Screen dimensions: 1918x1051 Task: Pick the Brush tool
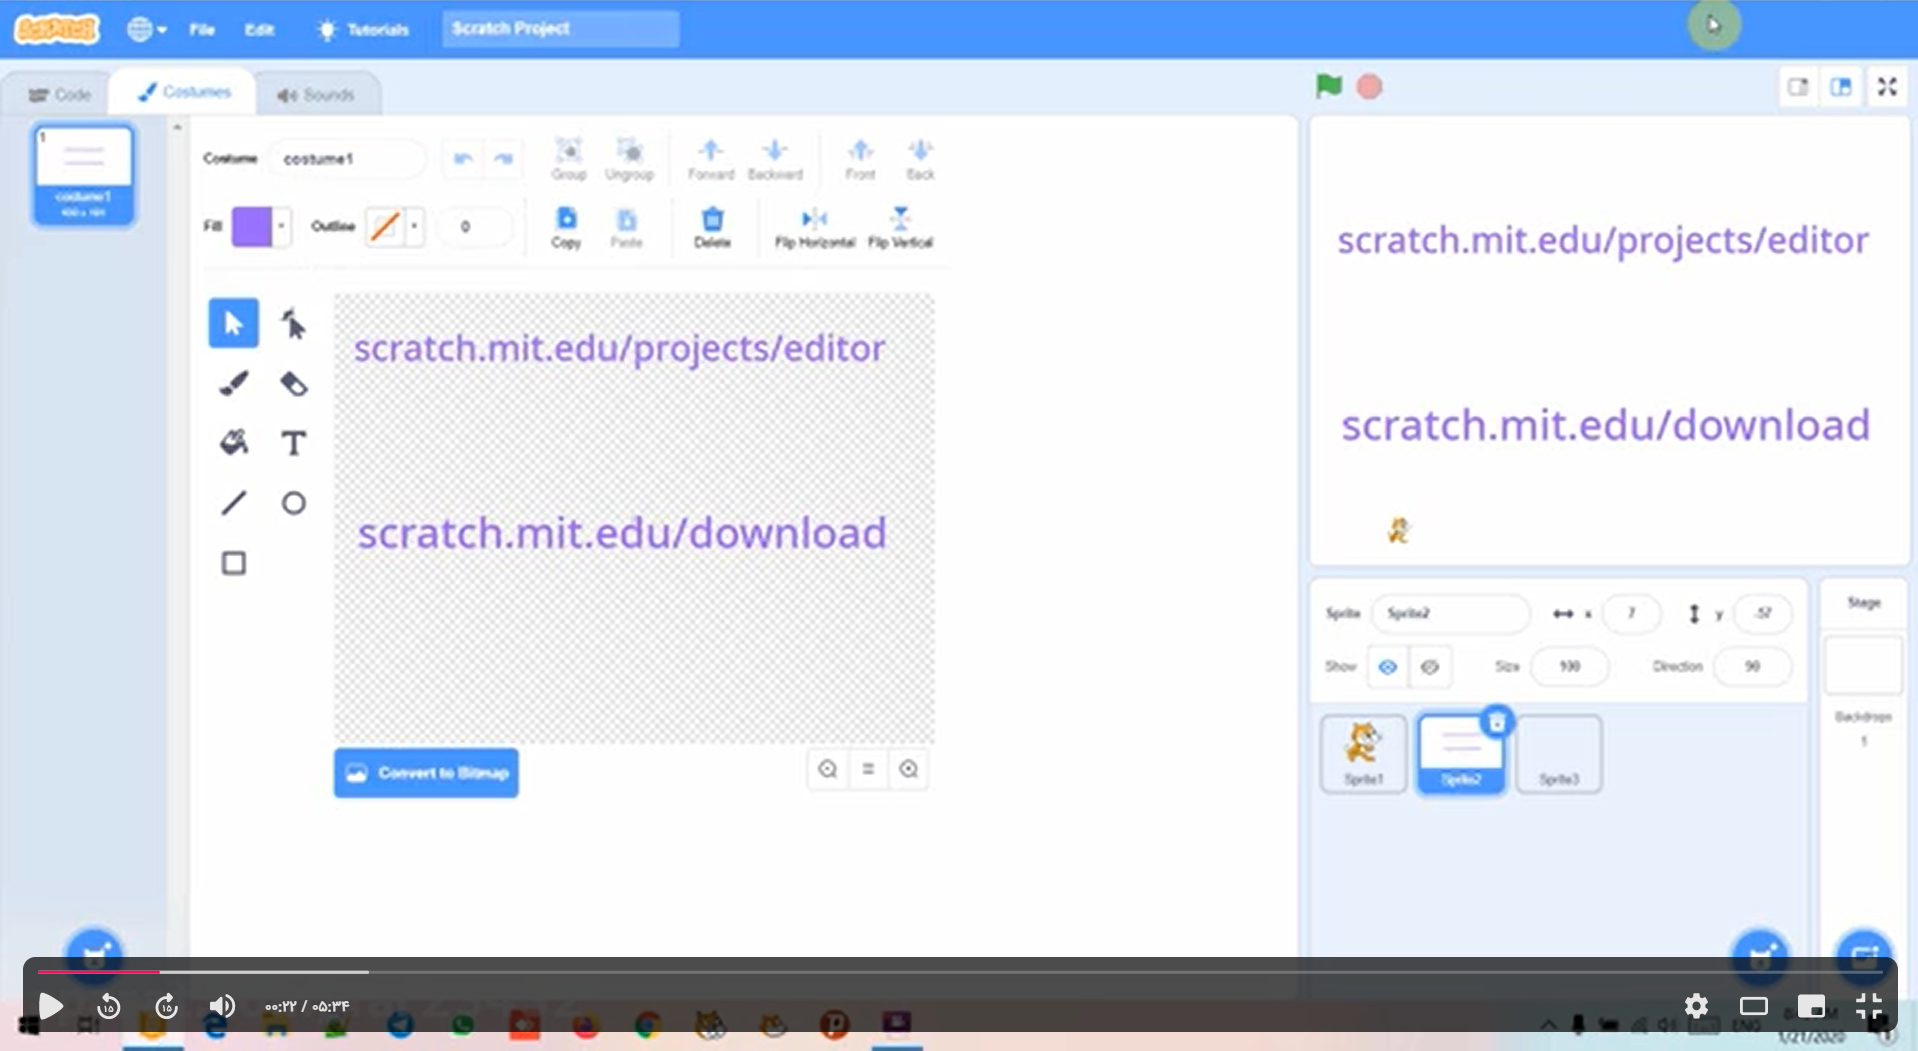[x=233, y=383]
